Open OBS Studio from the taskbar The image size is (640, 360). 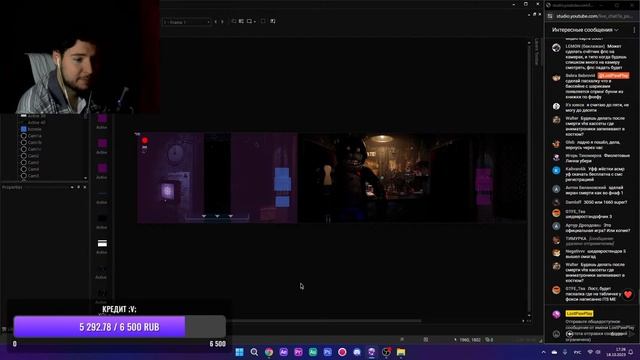tap(386, 352)
